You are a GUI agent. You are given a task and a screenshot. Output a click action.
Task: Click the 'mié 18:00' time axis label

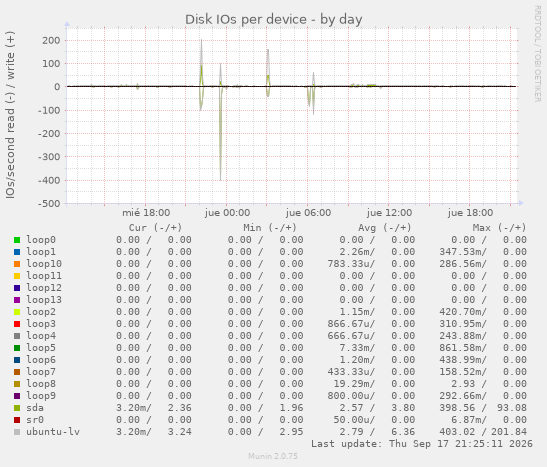146,213
